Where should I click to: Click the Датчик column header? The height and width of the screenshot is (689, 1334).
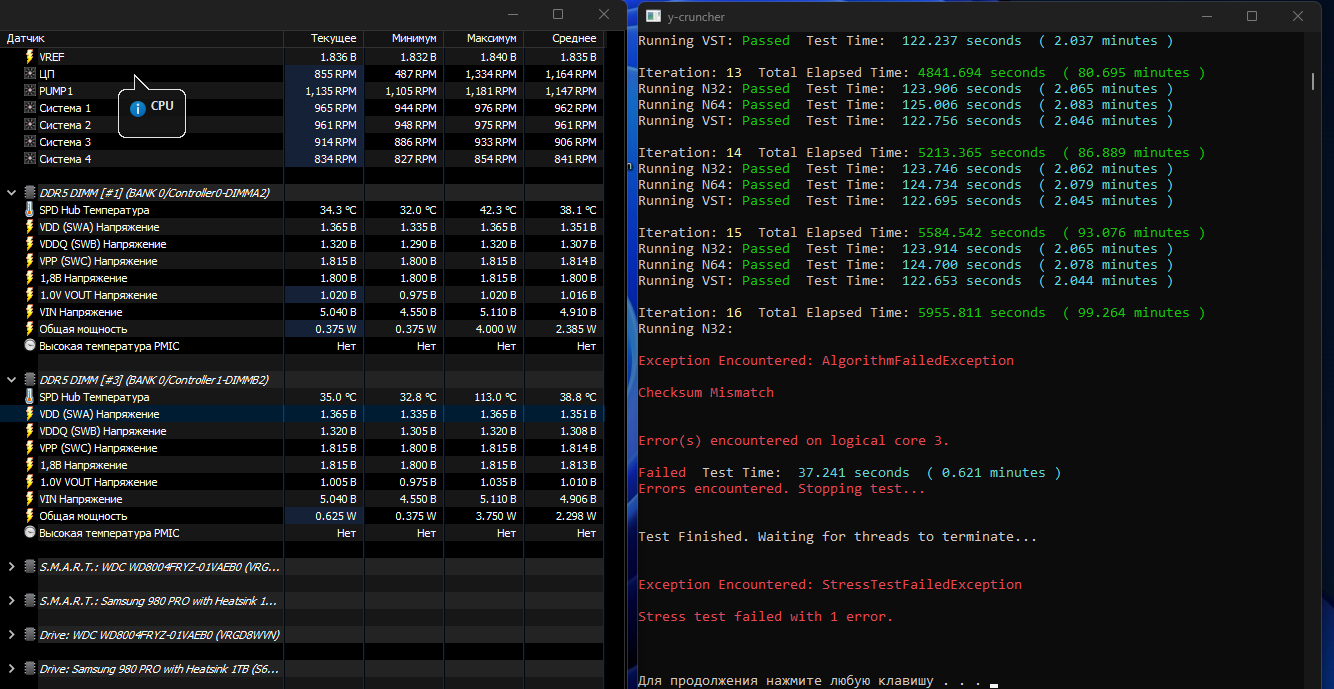[142, 38]
